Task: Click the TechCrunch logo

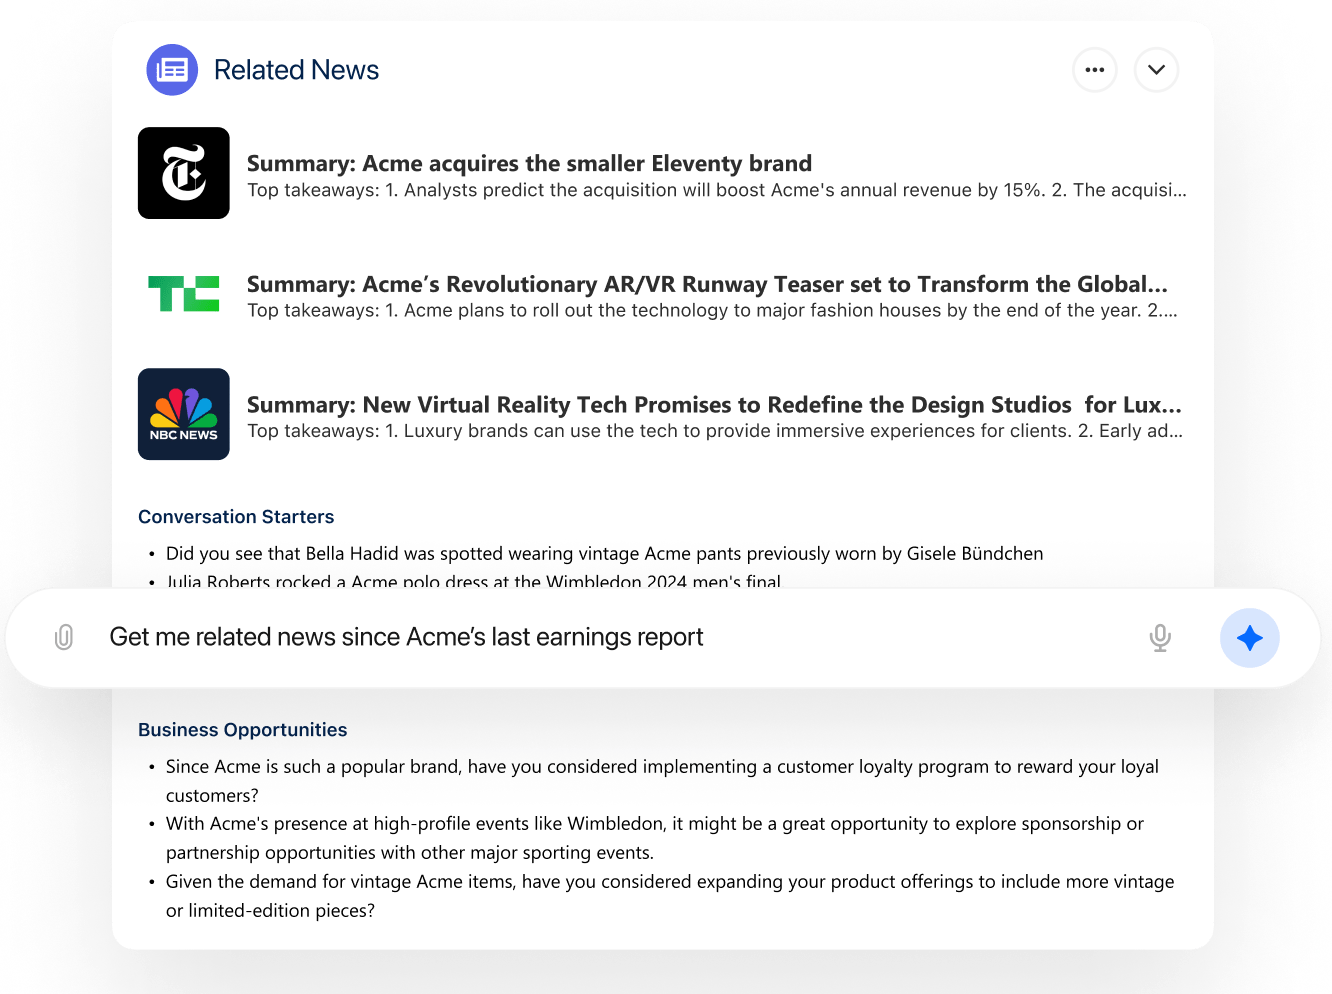Action: tap(184, 294)
